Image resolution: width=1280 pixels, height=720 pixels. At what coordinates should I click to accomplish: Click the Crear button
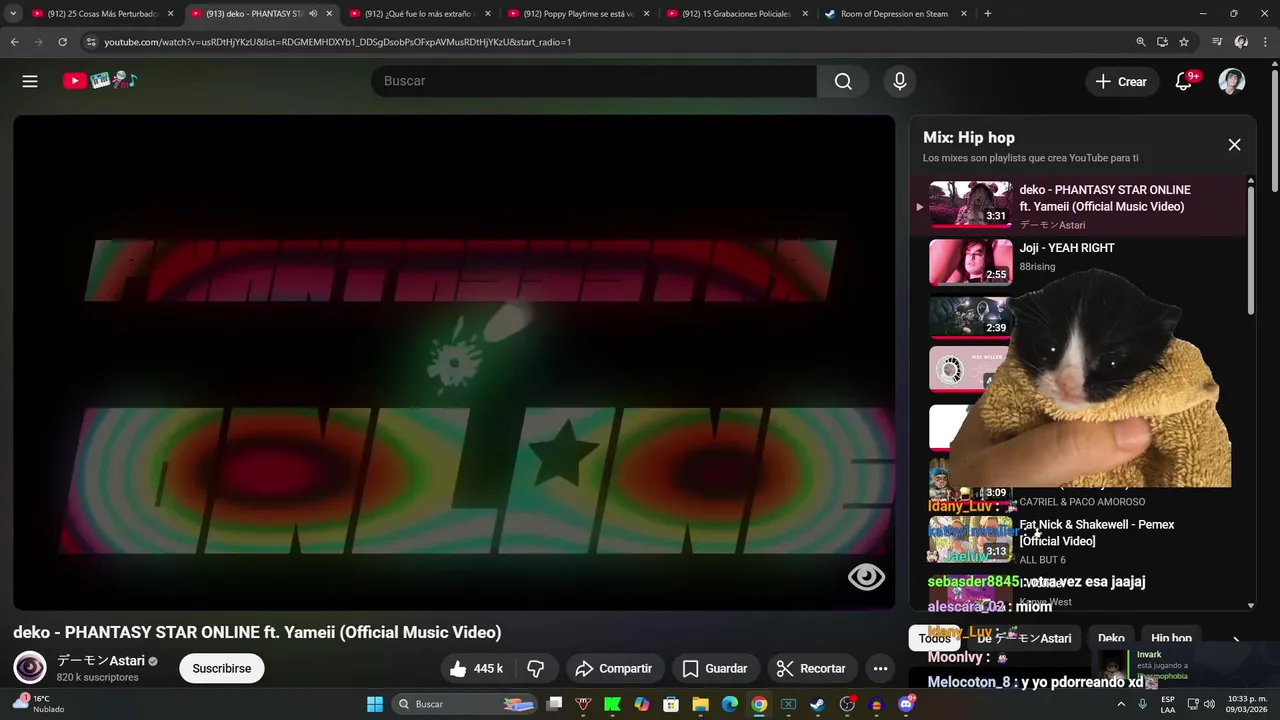[1122, 82]
